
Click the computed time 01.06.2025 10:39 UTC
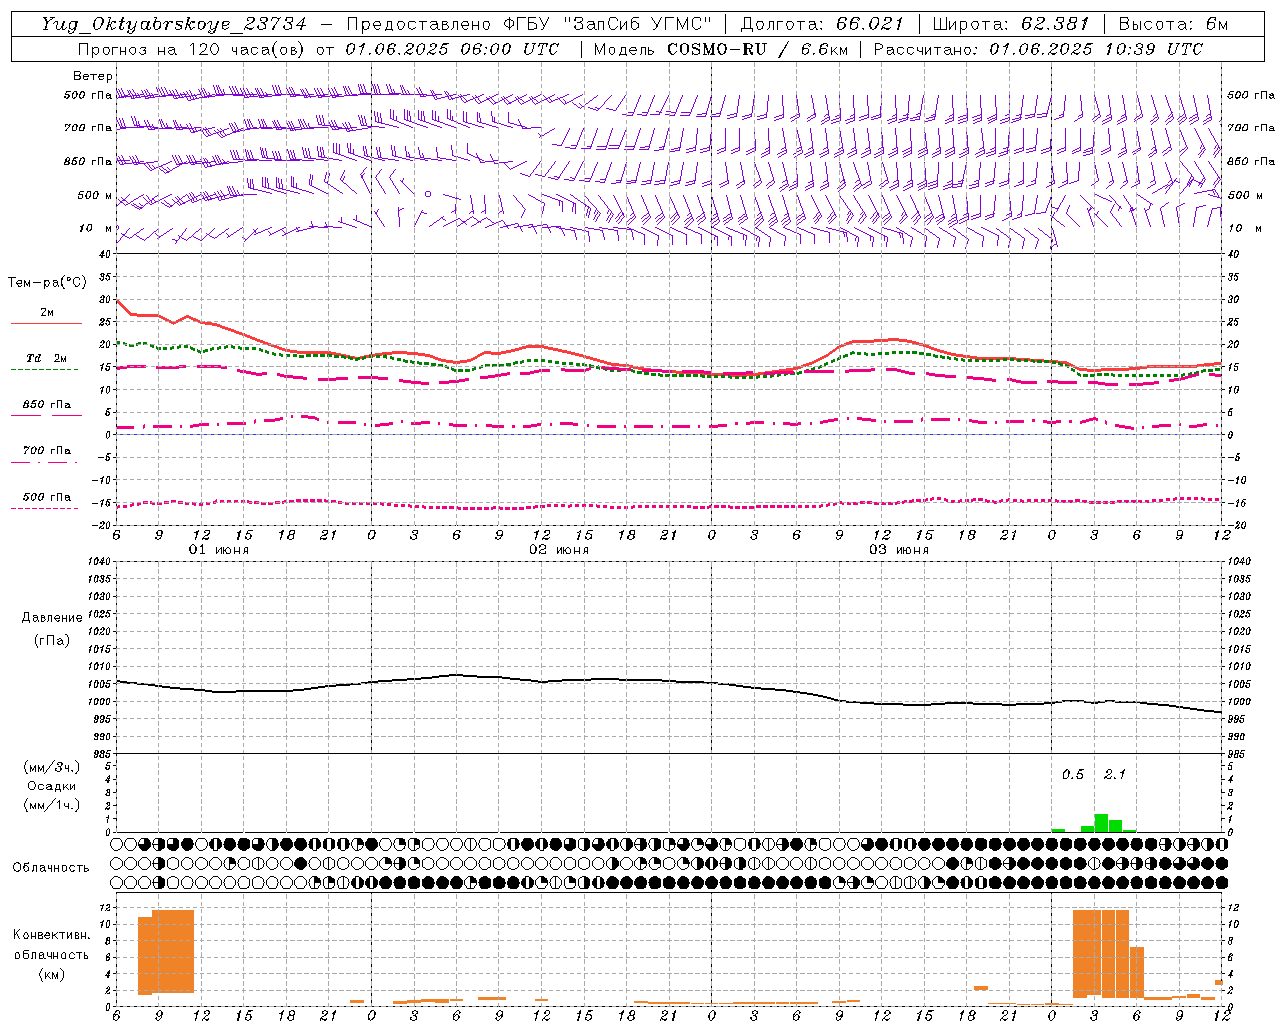pyautogui.click(x=1096, y=49)
